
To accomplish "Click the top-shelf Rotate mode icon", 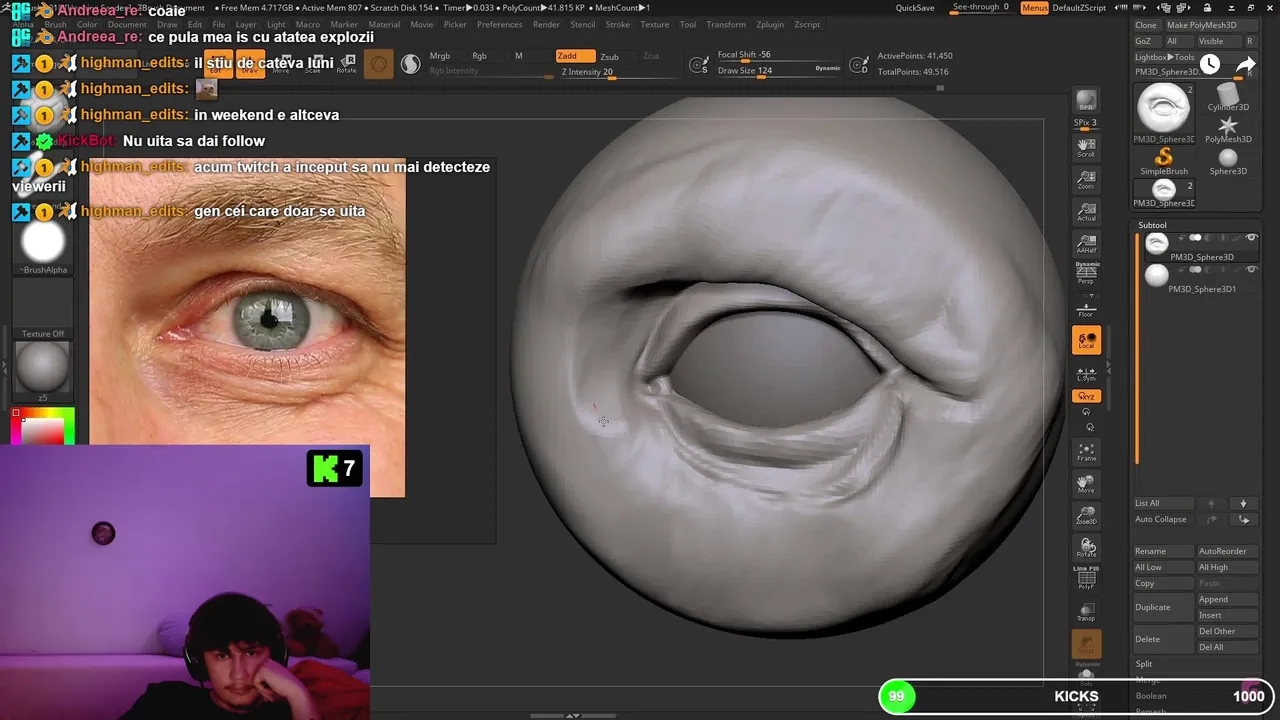I will (346, 64).
